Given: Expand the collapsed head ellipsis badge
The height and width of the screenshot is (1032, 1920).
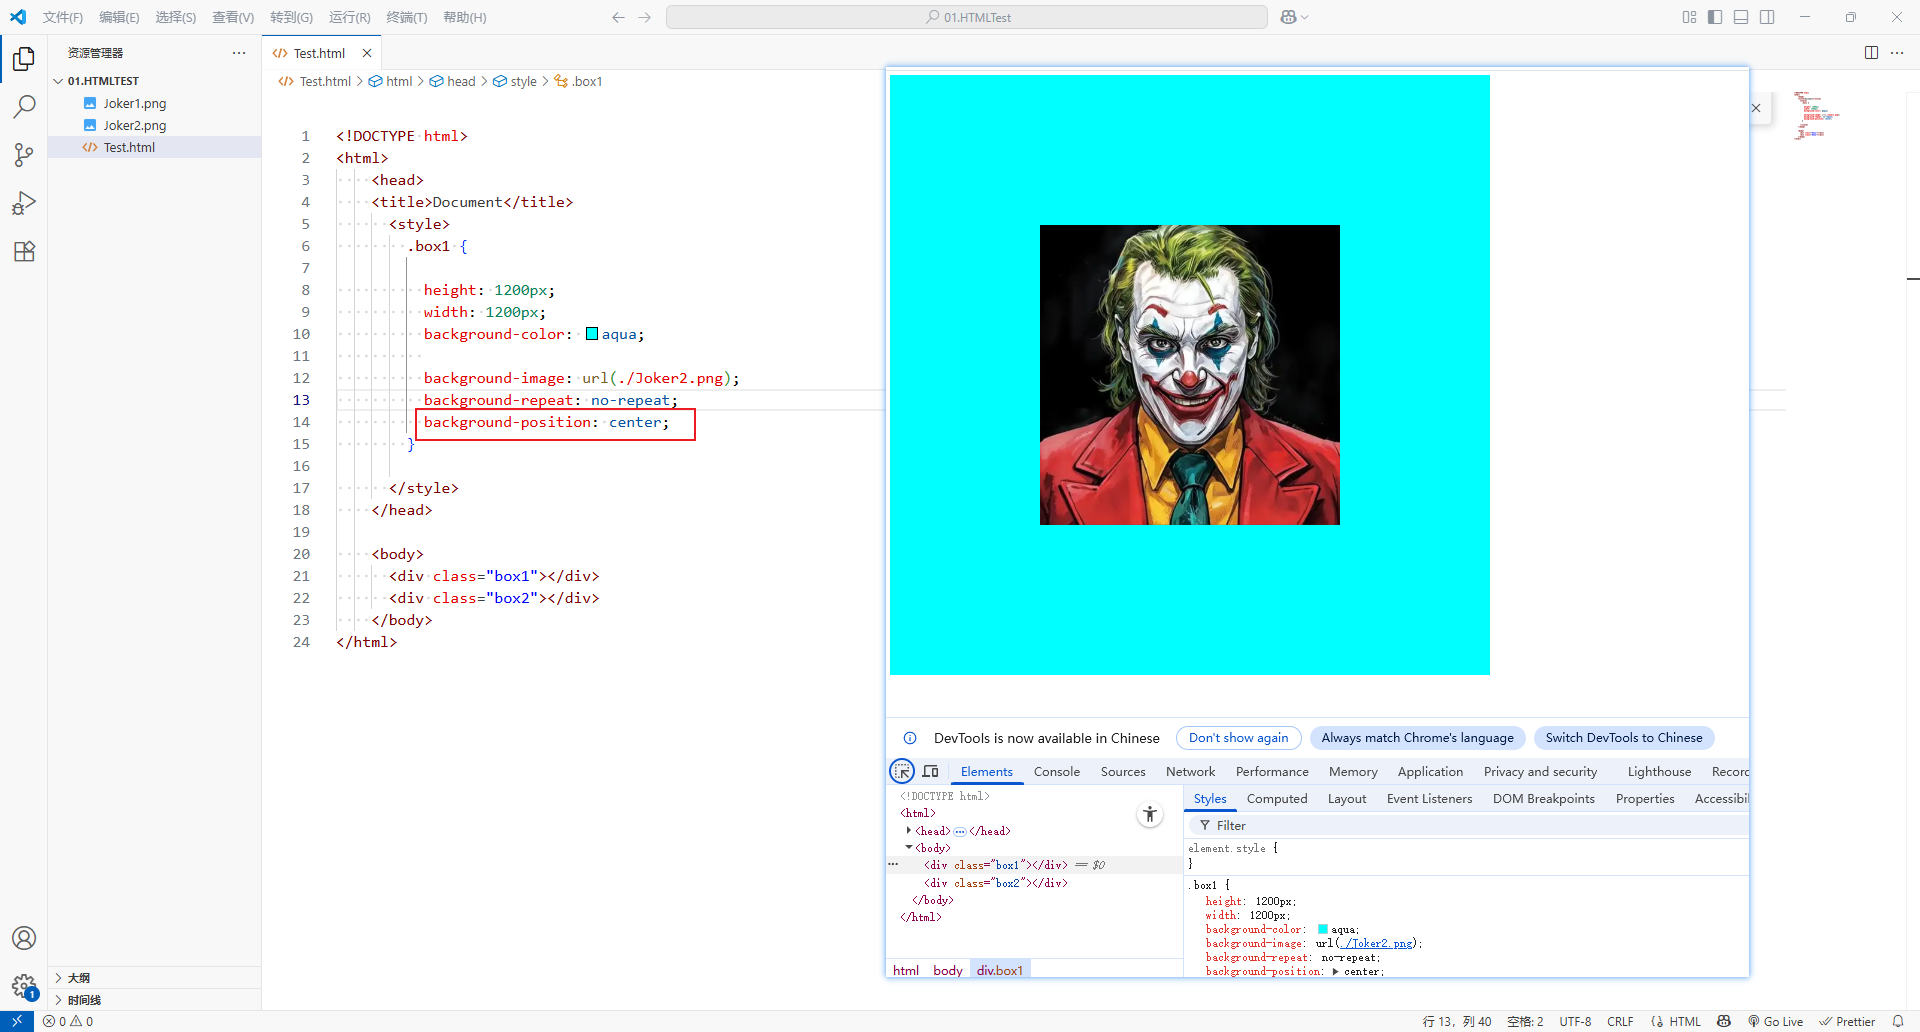Looking at the screenshot, I should click(960, 831).
